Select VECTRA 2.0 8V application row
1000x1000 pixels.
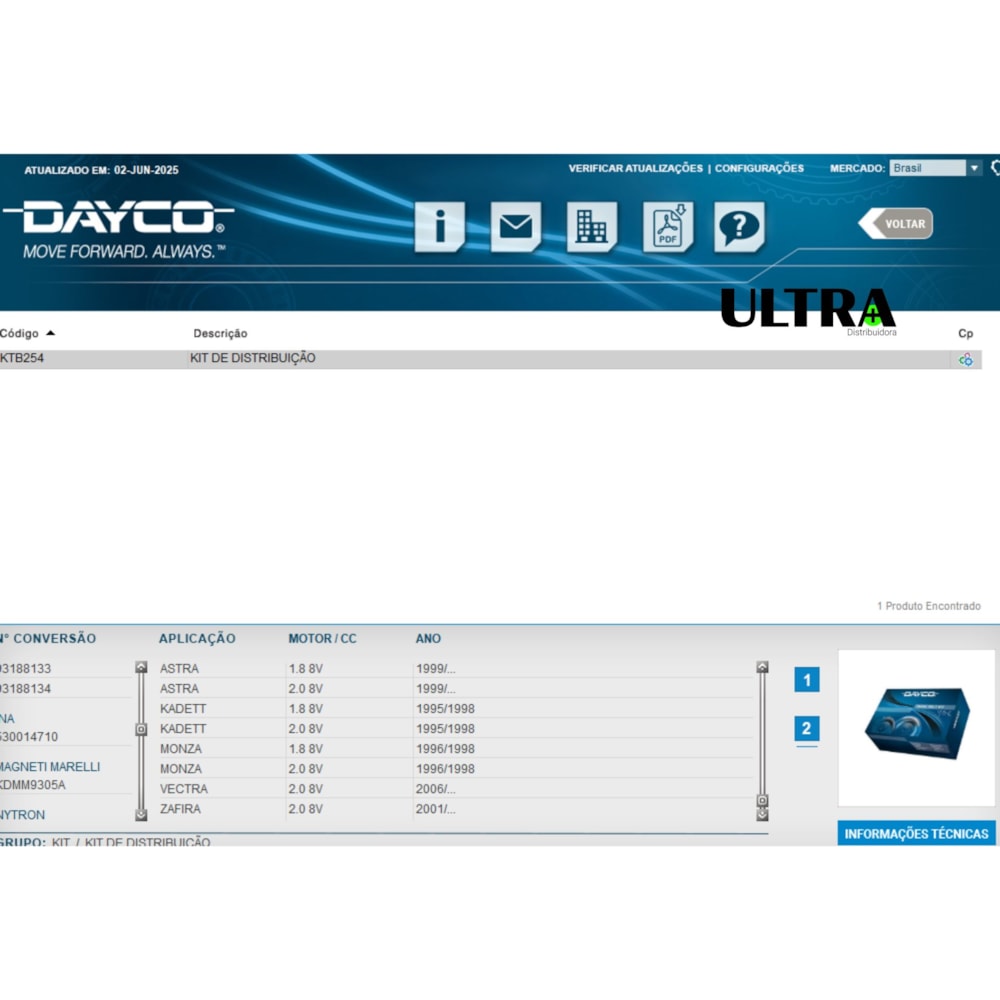tap(456, 789)
